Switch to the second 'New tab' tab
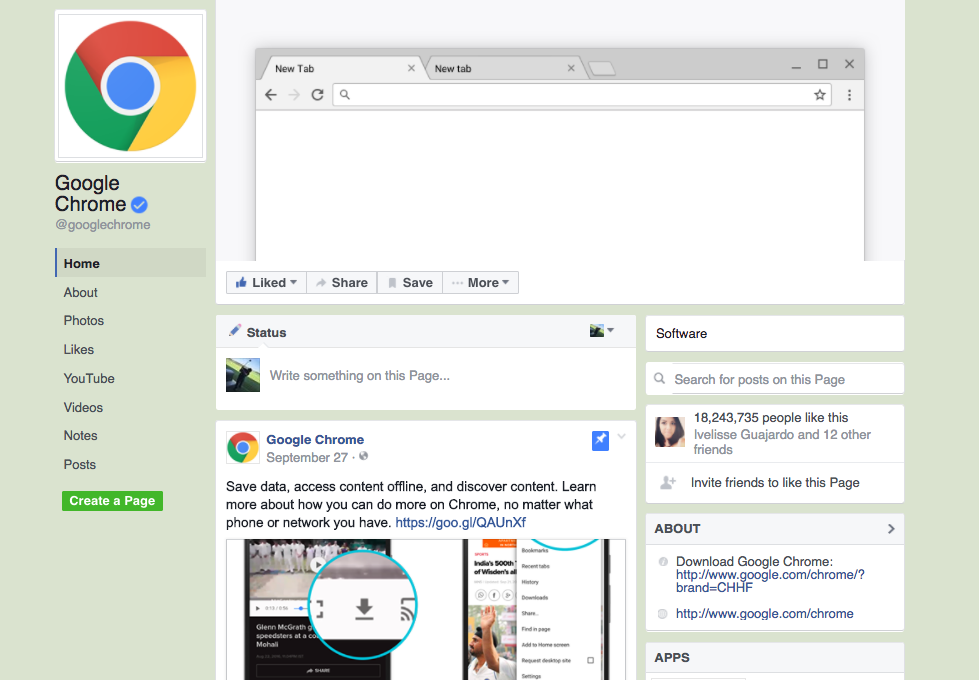Viewport: 979px width, 680px height. click(503, 68)
